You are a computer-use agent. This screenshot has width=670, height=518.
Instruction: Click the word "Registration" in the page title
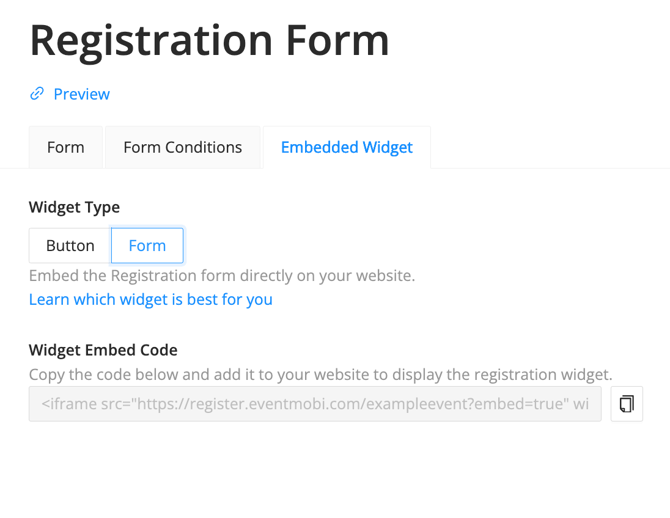click(x=150, y=40)
